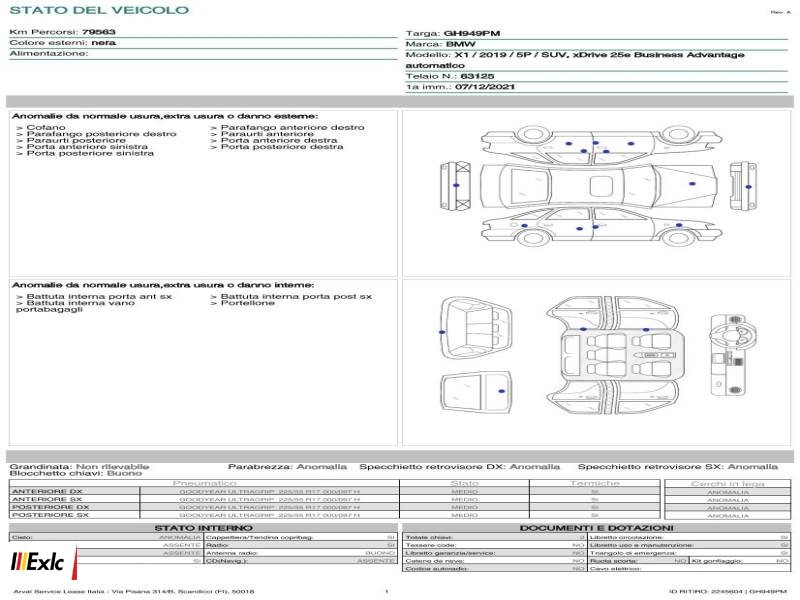Click the STATO DEL VEICOLO page title
The width and height of the screenshot is (800, 600).
coord(99,10)
